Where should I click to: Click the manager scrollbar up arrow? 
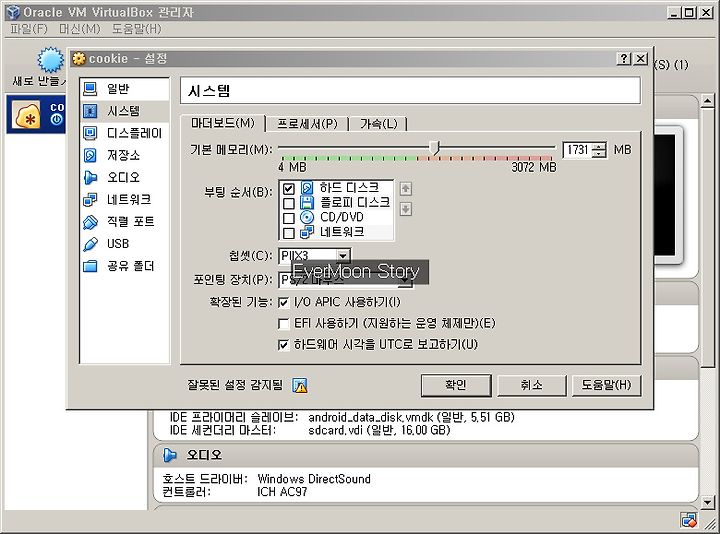tap(708, 101)
